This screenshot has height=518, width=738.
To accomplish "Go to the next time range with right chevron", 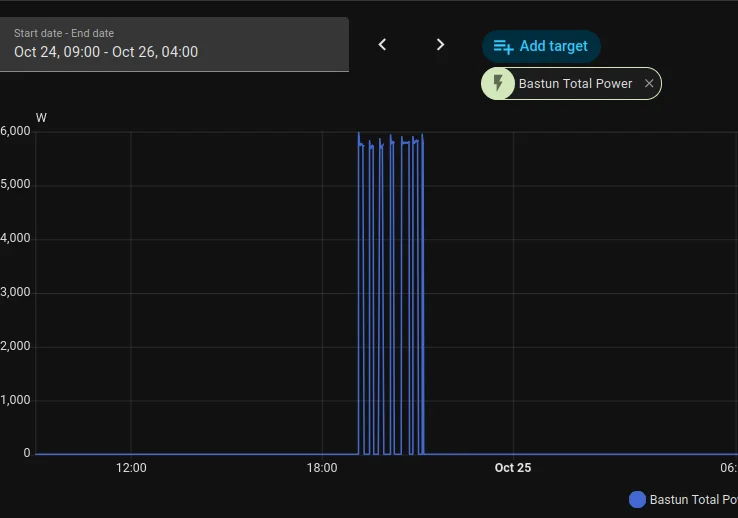I will (440, 45).
